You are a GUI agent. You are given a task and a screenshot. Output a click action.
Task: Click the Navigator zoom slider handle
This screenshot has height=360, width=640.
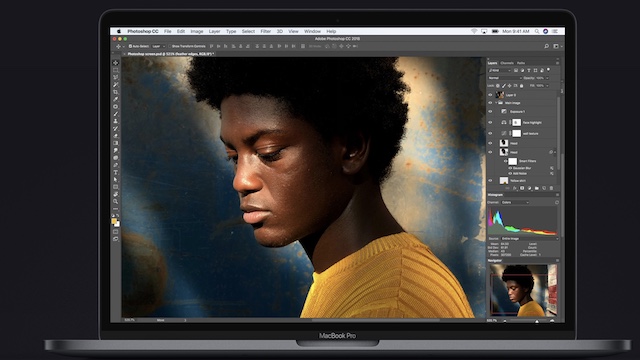click(x=537, y=321)
